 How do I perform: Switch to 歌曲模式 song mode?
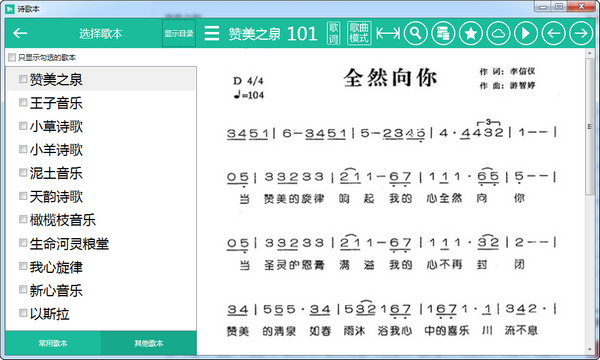click(x=359, y=33)
